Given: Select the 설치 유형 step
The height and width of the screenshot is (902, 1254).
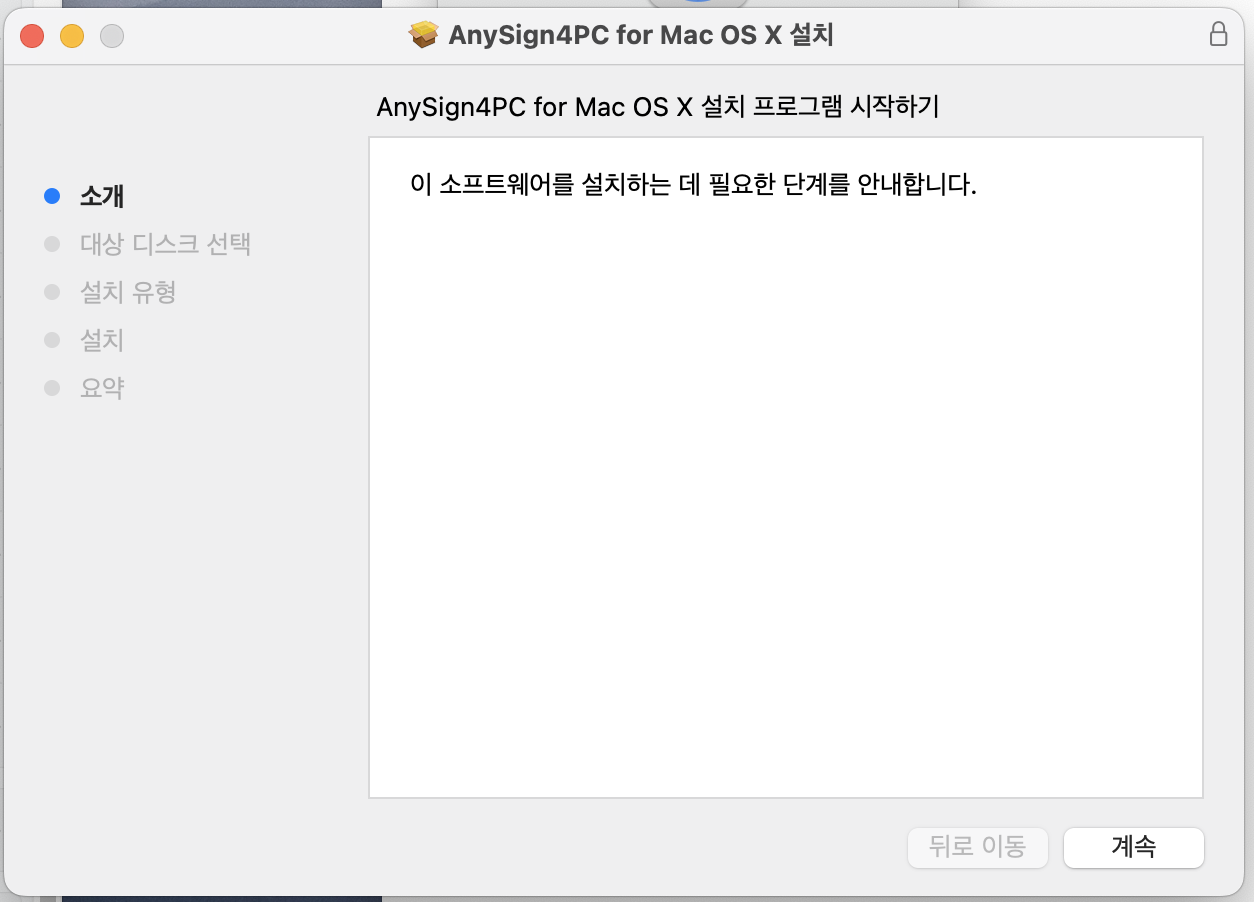Looking at the screenshot, I should [x=128, y=292].
